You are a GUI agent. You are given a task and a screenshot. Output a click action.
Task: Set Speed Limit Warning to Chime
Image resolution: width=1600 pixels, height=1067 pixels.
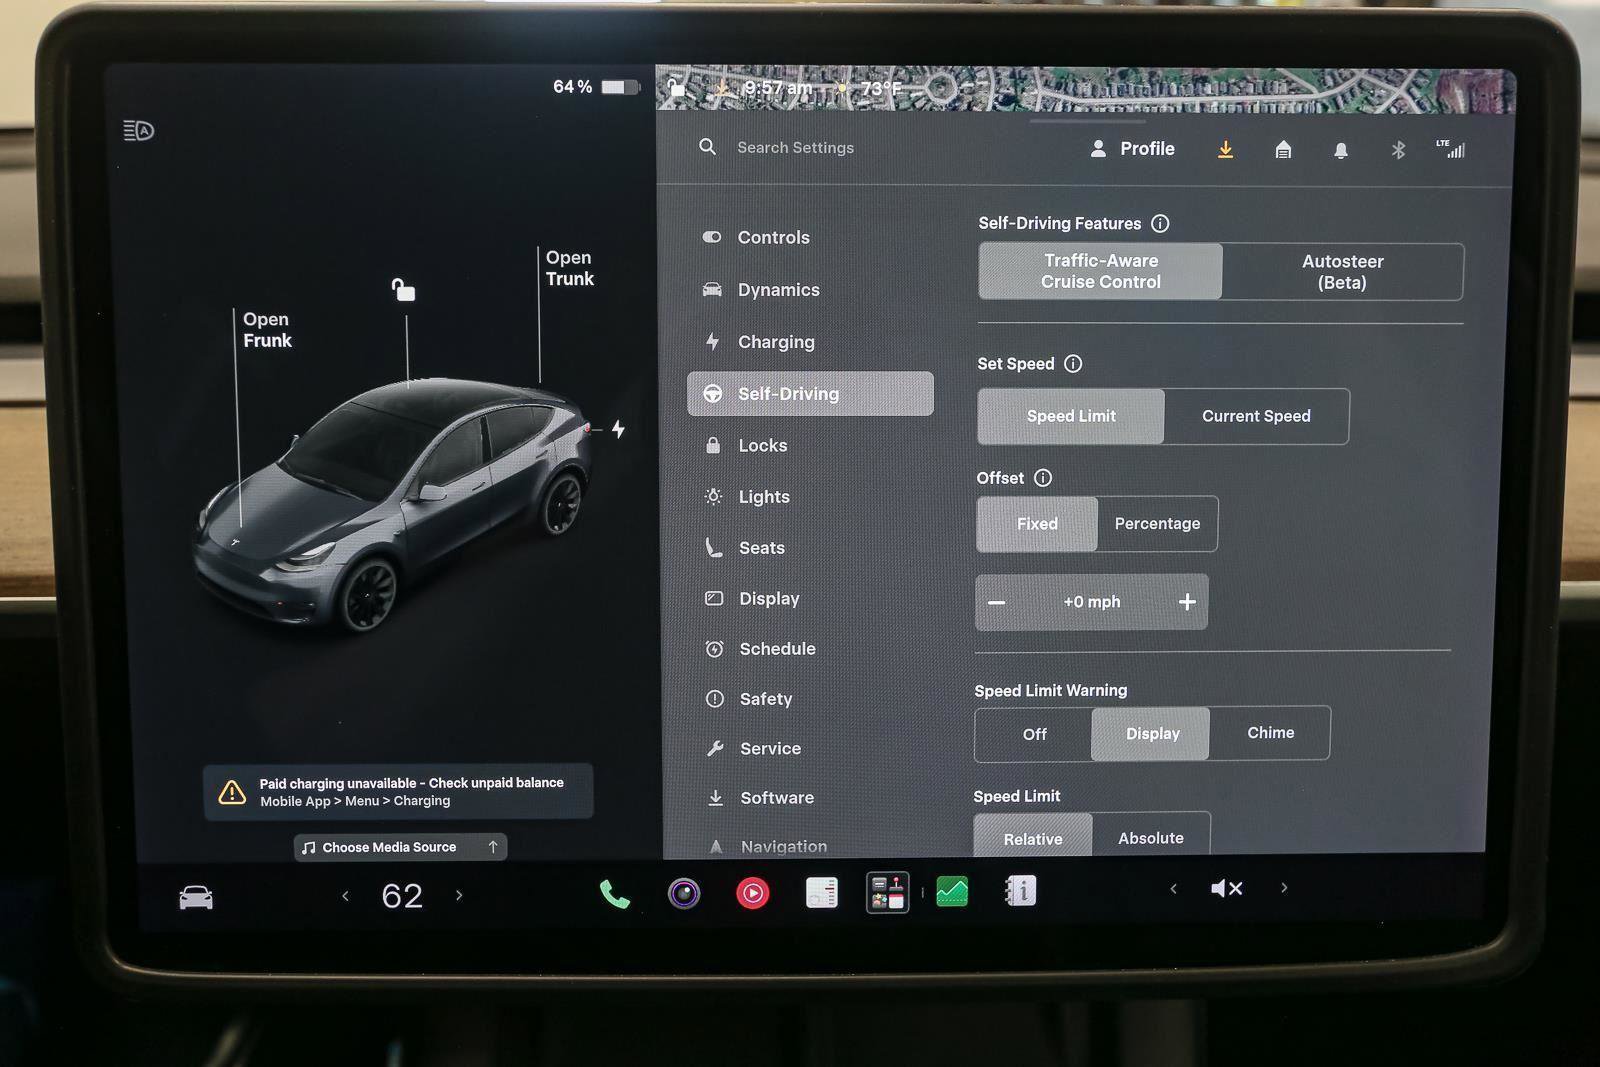(x=1270, y=733)
